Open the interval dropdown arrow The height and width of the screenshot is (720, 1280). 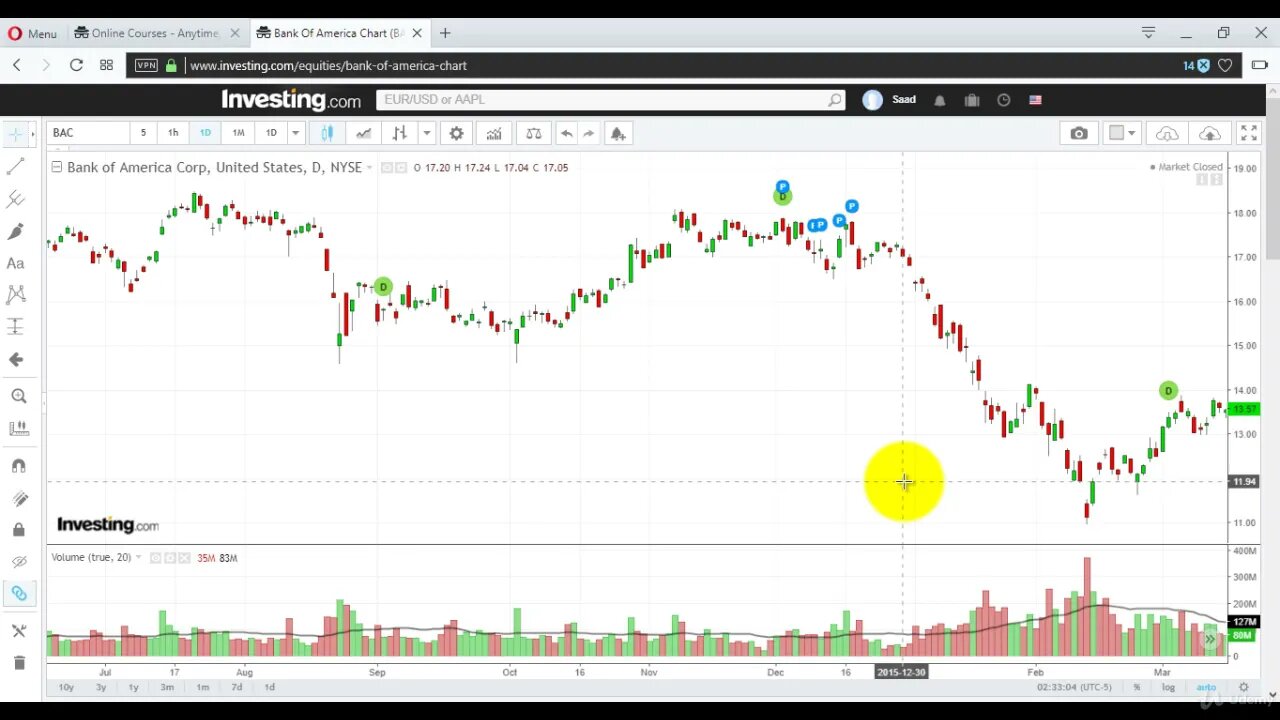295,133
